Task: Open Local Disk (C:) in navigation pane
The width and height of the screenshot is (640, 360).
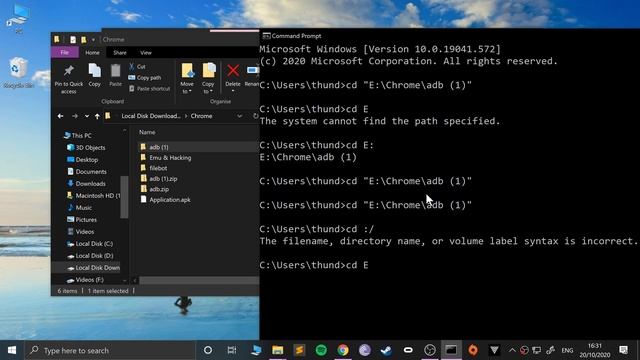Action: [94, 244]
